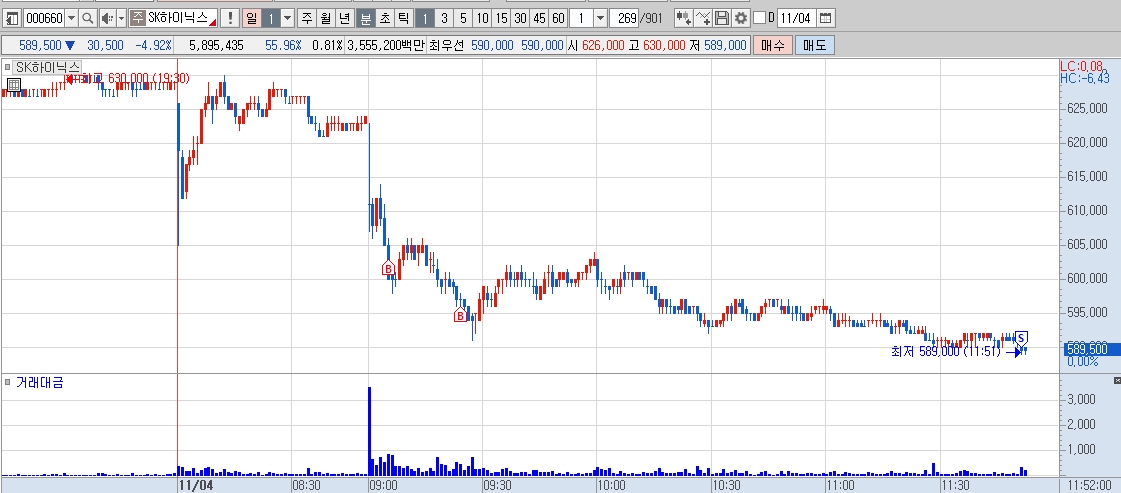Click the speaker sound alert icon
The width and height of the screenshot is (1121, 493).
pos(106,18)
